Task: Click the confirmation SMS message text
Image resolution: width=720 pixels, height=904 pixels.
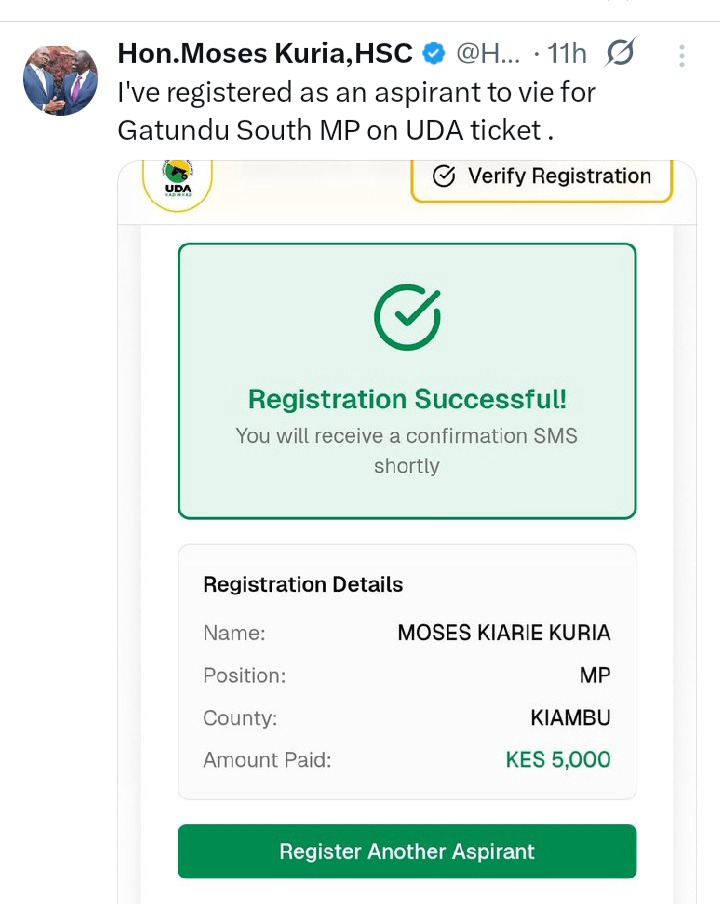Action: 407,451
